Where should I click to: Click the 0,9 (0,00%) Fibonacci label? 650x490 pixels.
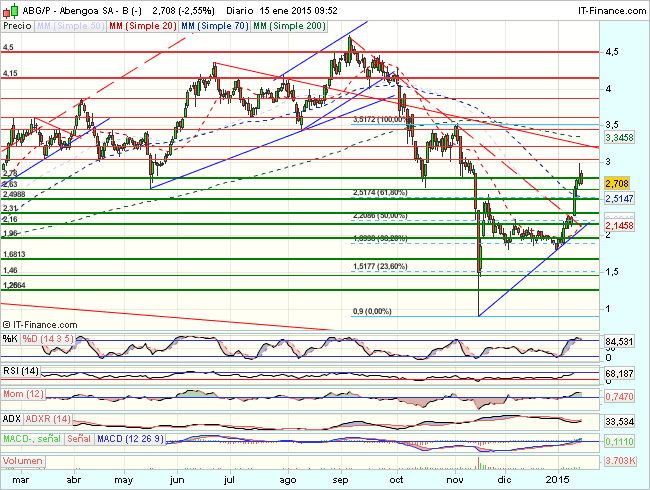click(372, 311)
